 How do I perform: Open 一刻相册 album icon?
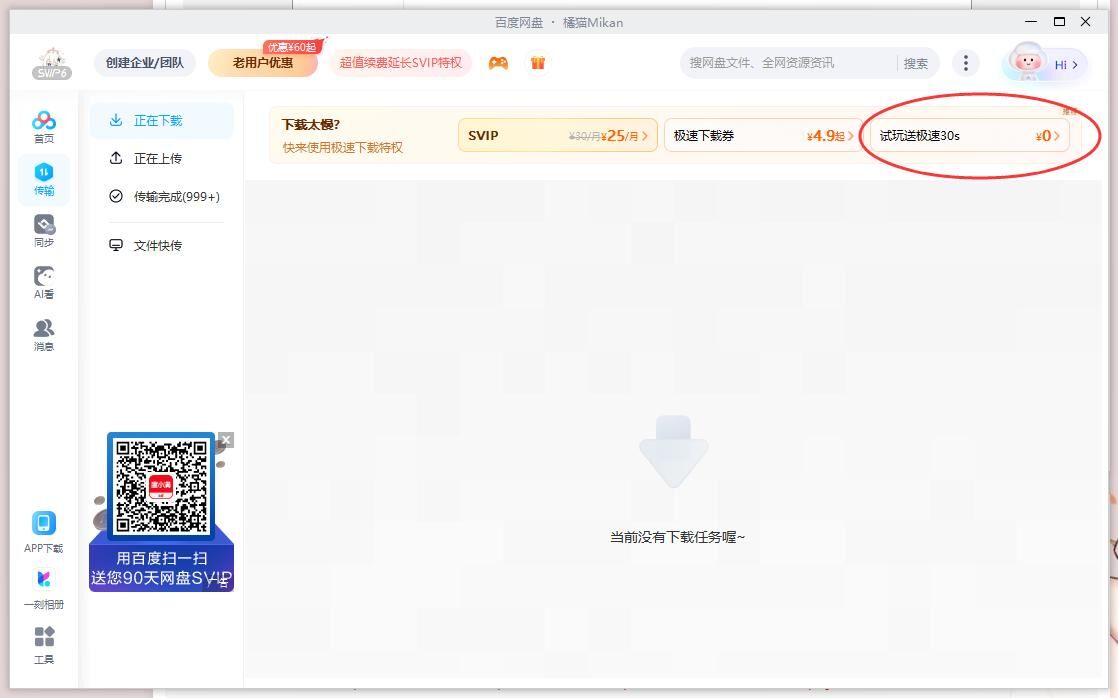(44, 588)
